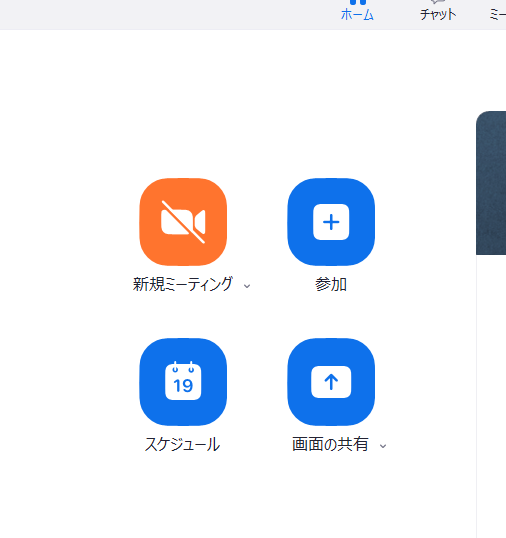The image size is (506, 538).
Task: Expand the 画面の共有 dropdown chevron
Action: click(383, 446)
